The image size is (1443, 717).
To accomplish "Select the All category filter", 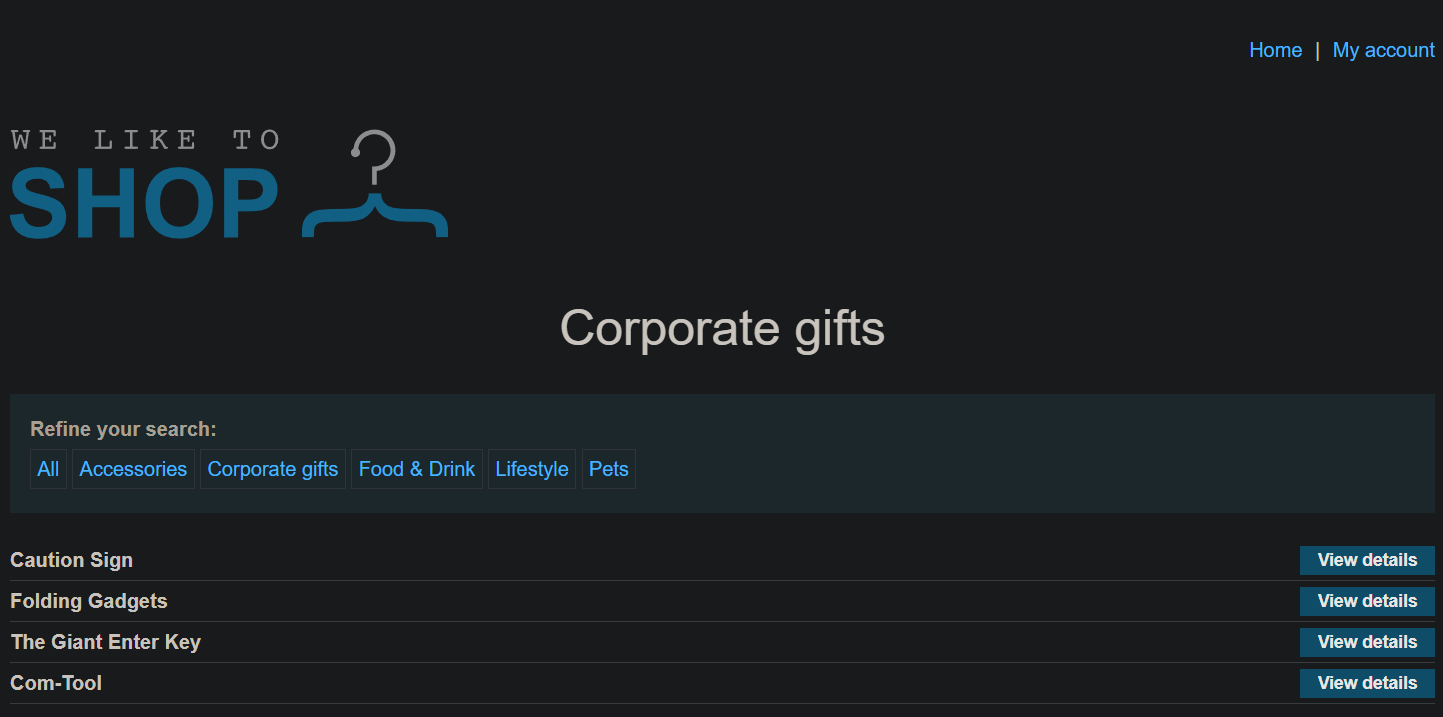I will (48, 469).
